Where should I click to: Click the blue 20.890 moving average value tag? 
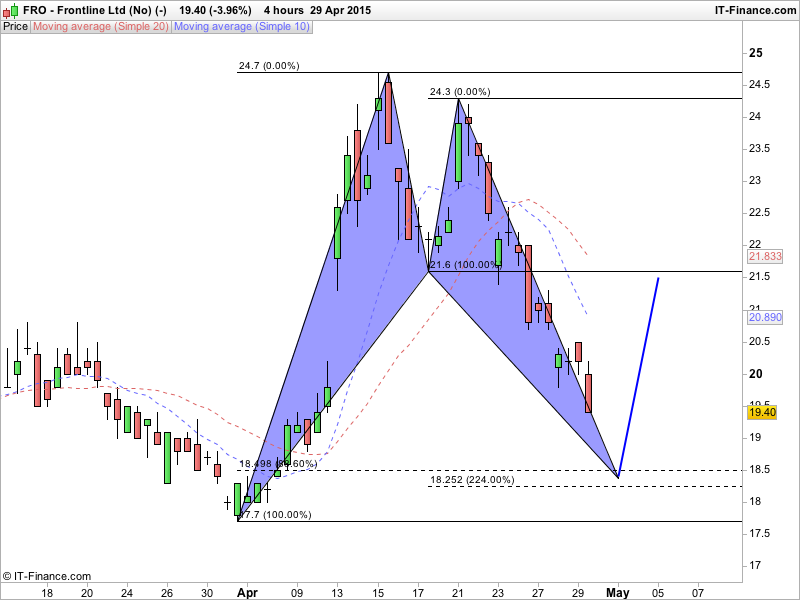[765, 317]
